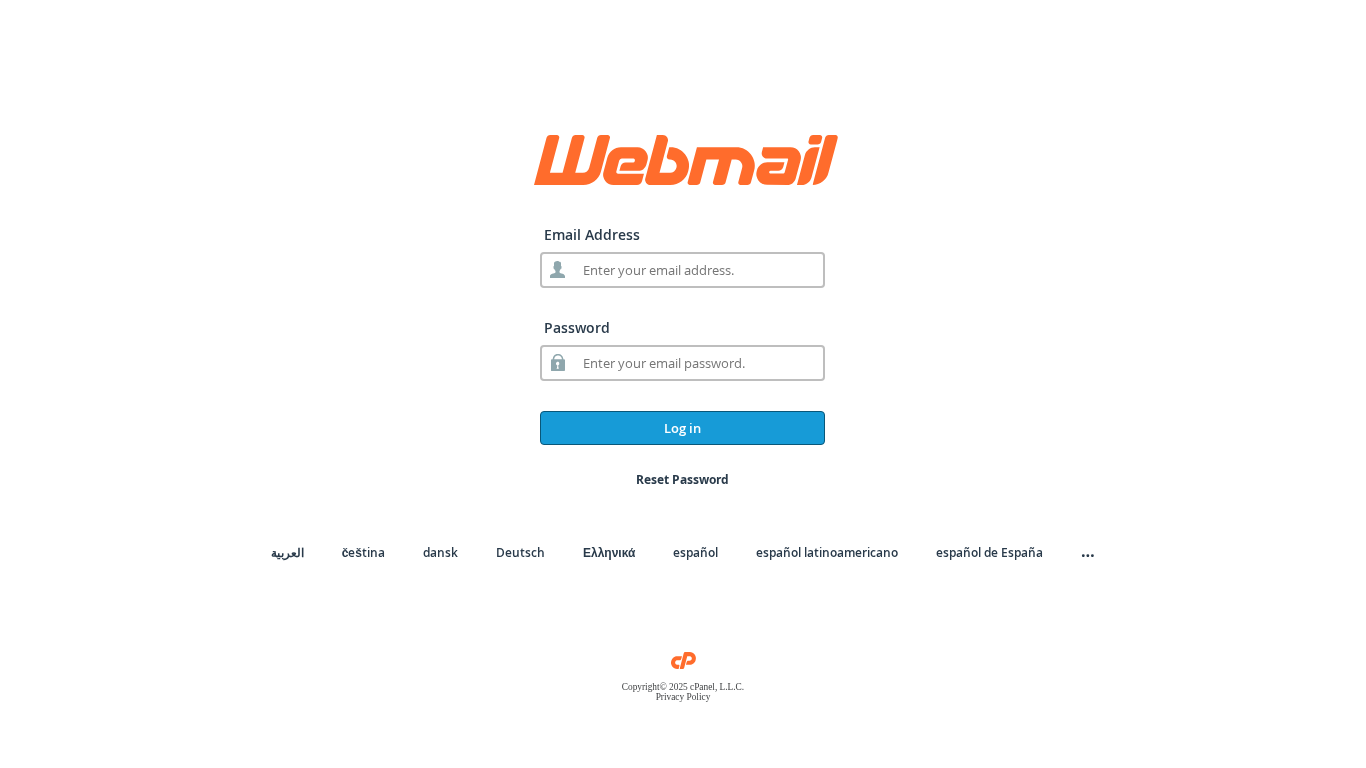The image size is (1366, 768).
Task: Open the Privacy Policy link
Action: [683, 697]
